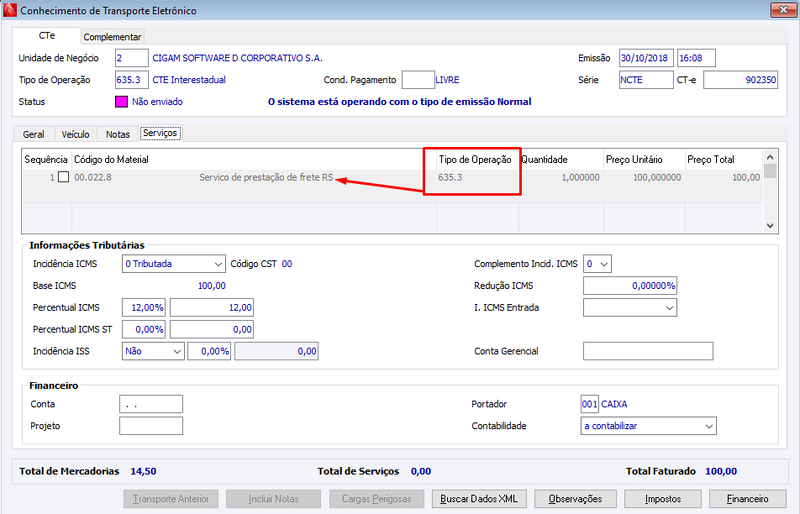Expand the Contabilidade dropdown
Screen dimensions: 800x514
pyautogui.click(x=709, y=426)
